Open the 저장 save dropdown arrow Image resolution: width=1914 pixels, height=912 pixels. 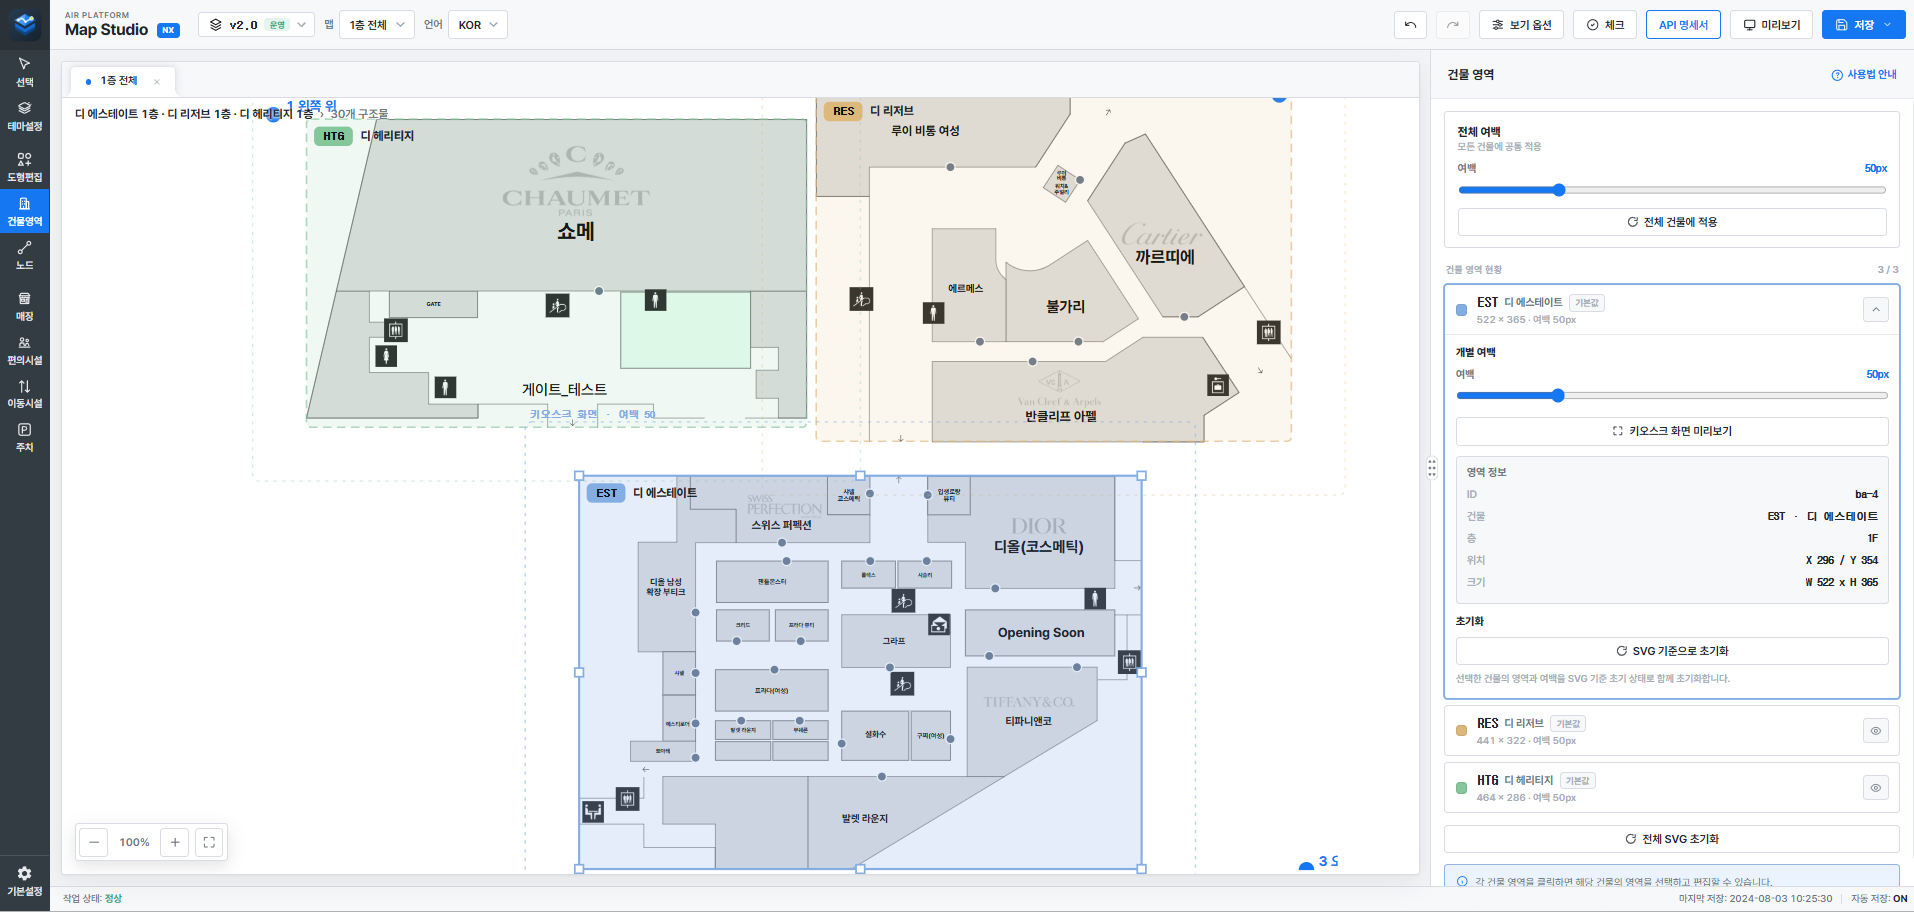tap(1888, 25)
